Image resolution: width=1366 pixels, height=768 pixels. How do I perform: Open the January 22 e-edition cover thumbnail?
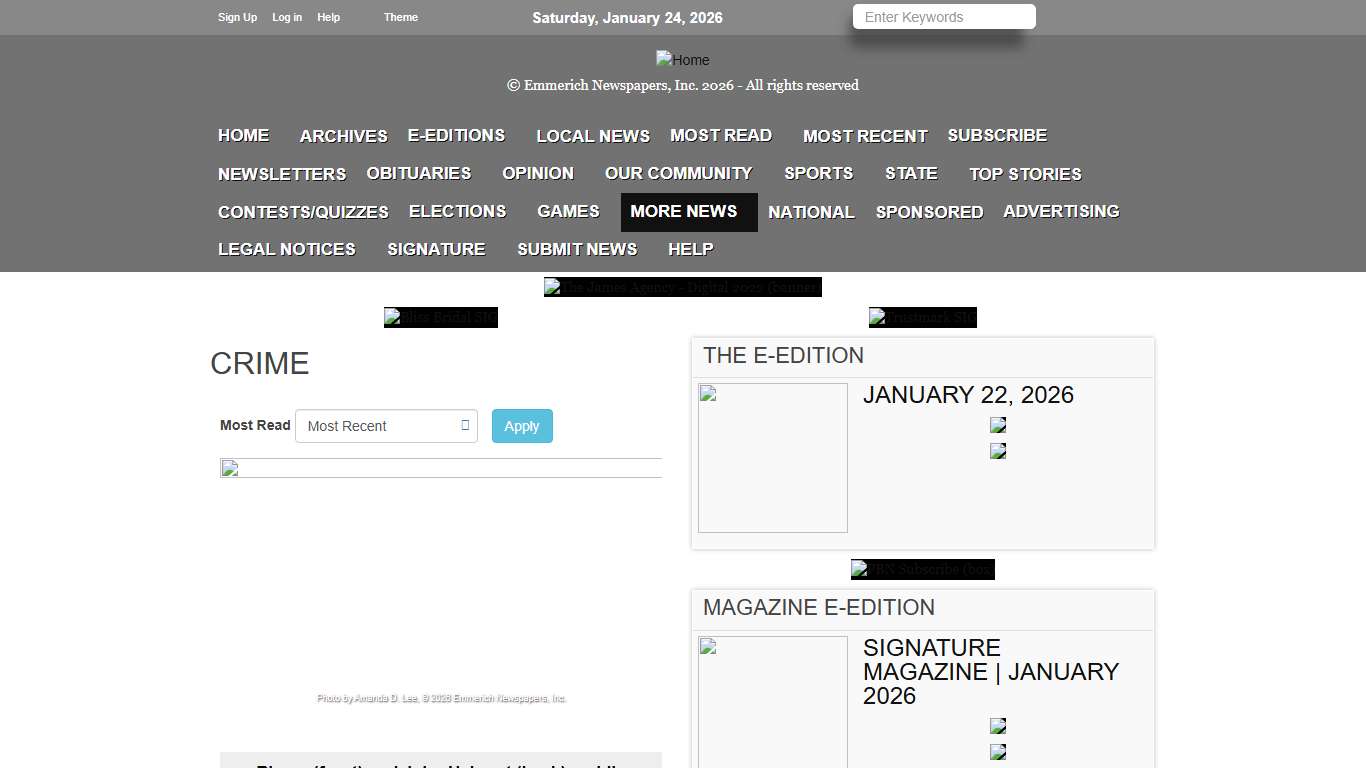click(x=772, y=458)
